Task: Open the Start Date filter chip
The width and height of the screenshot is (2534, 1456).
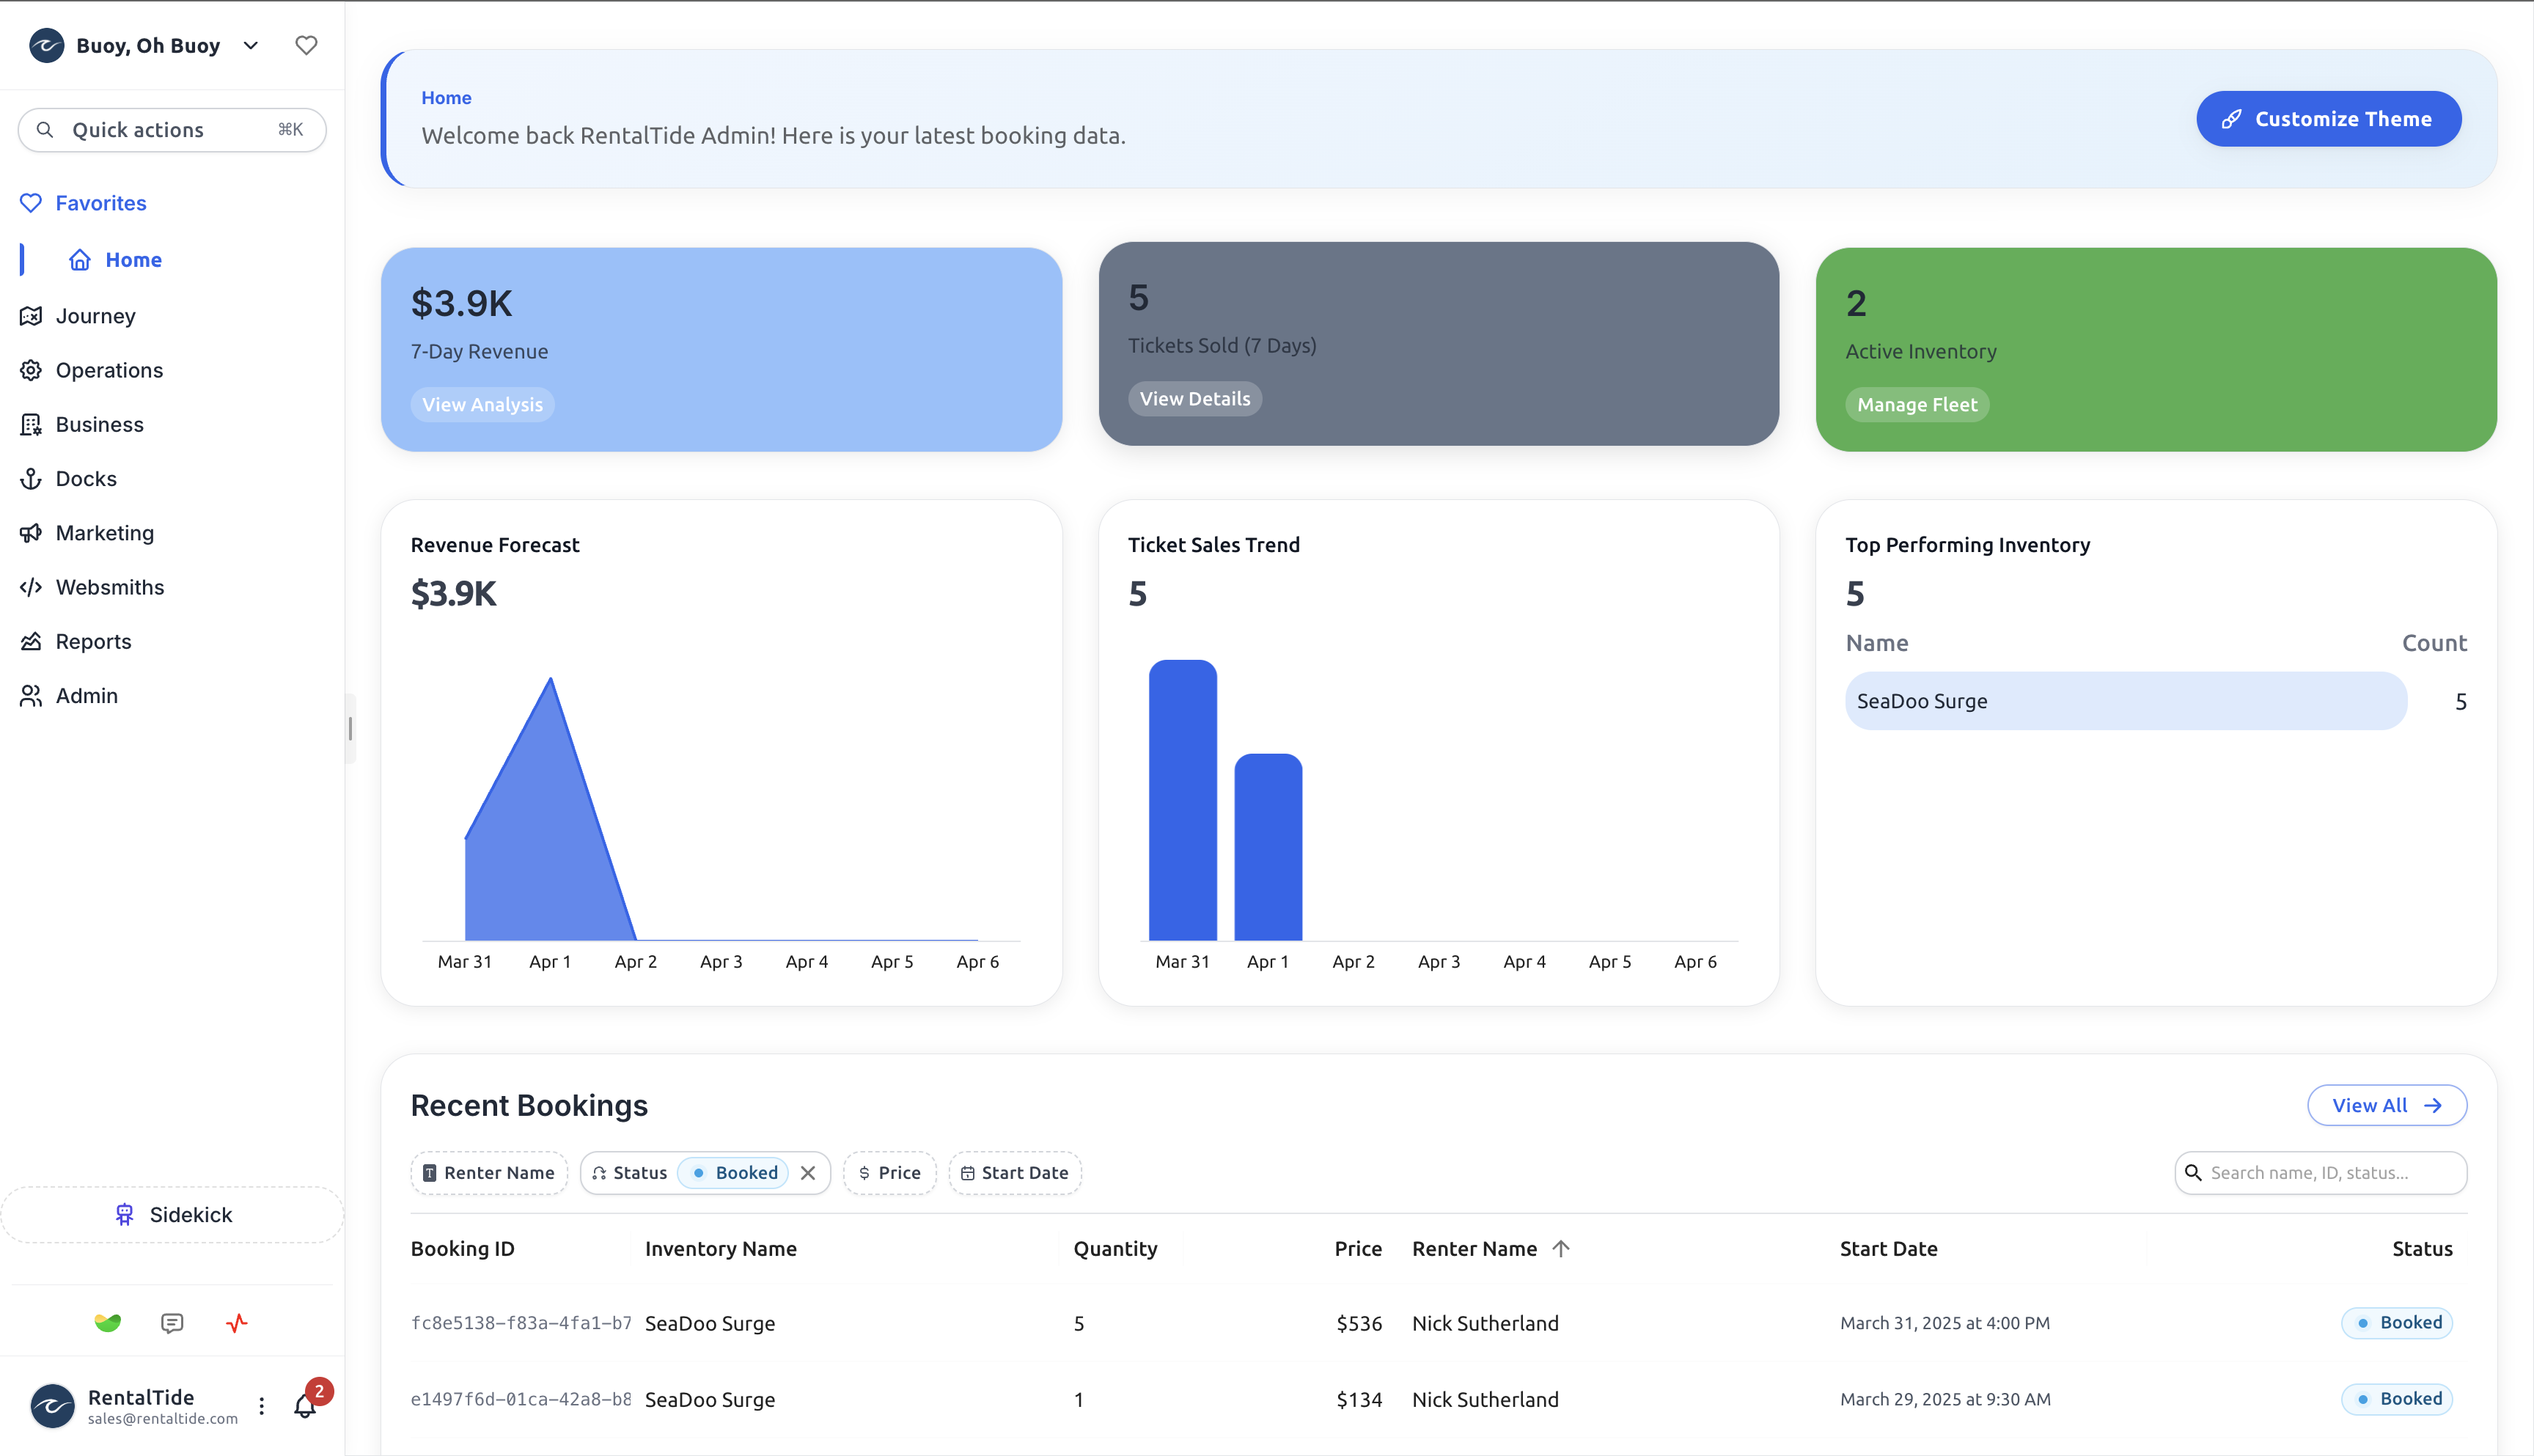Action: click(1014, 1173)
